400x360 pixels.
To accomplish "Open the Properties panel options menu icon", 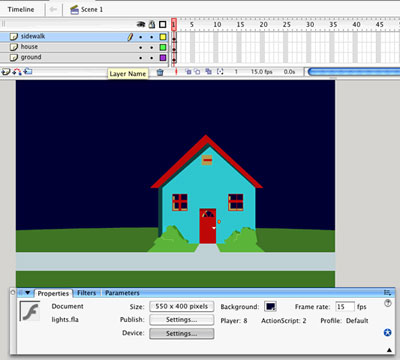I will coord(387,293).
